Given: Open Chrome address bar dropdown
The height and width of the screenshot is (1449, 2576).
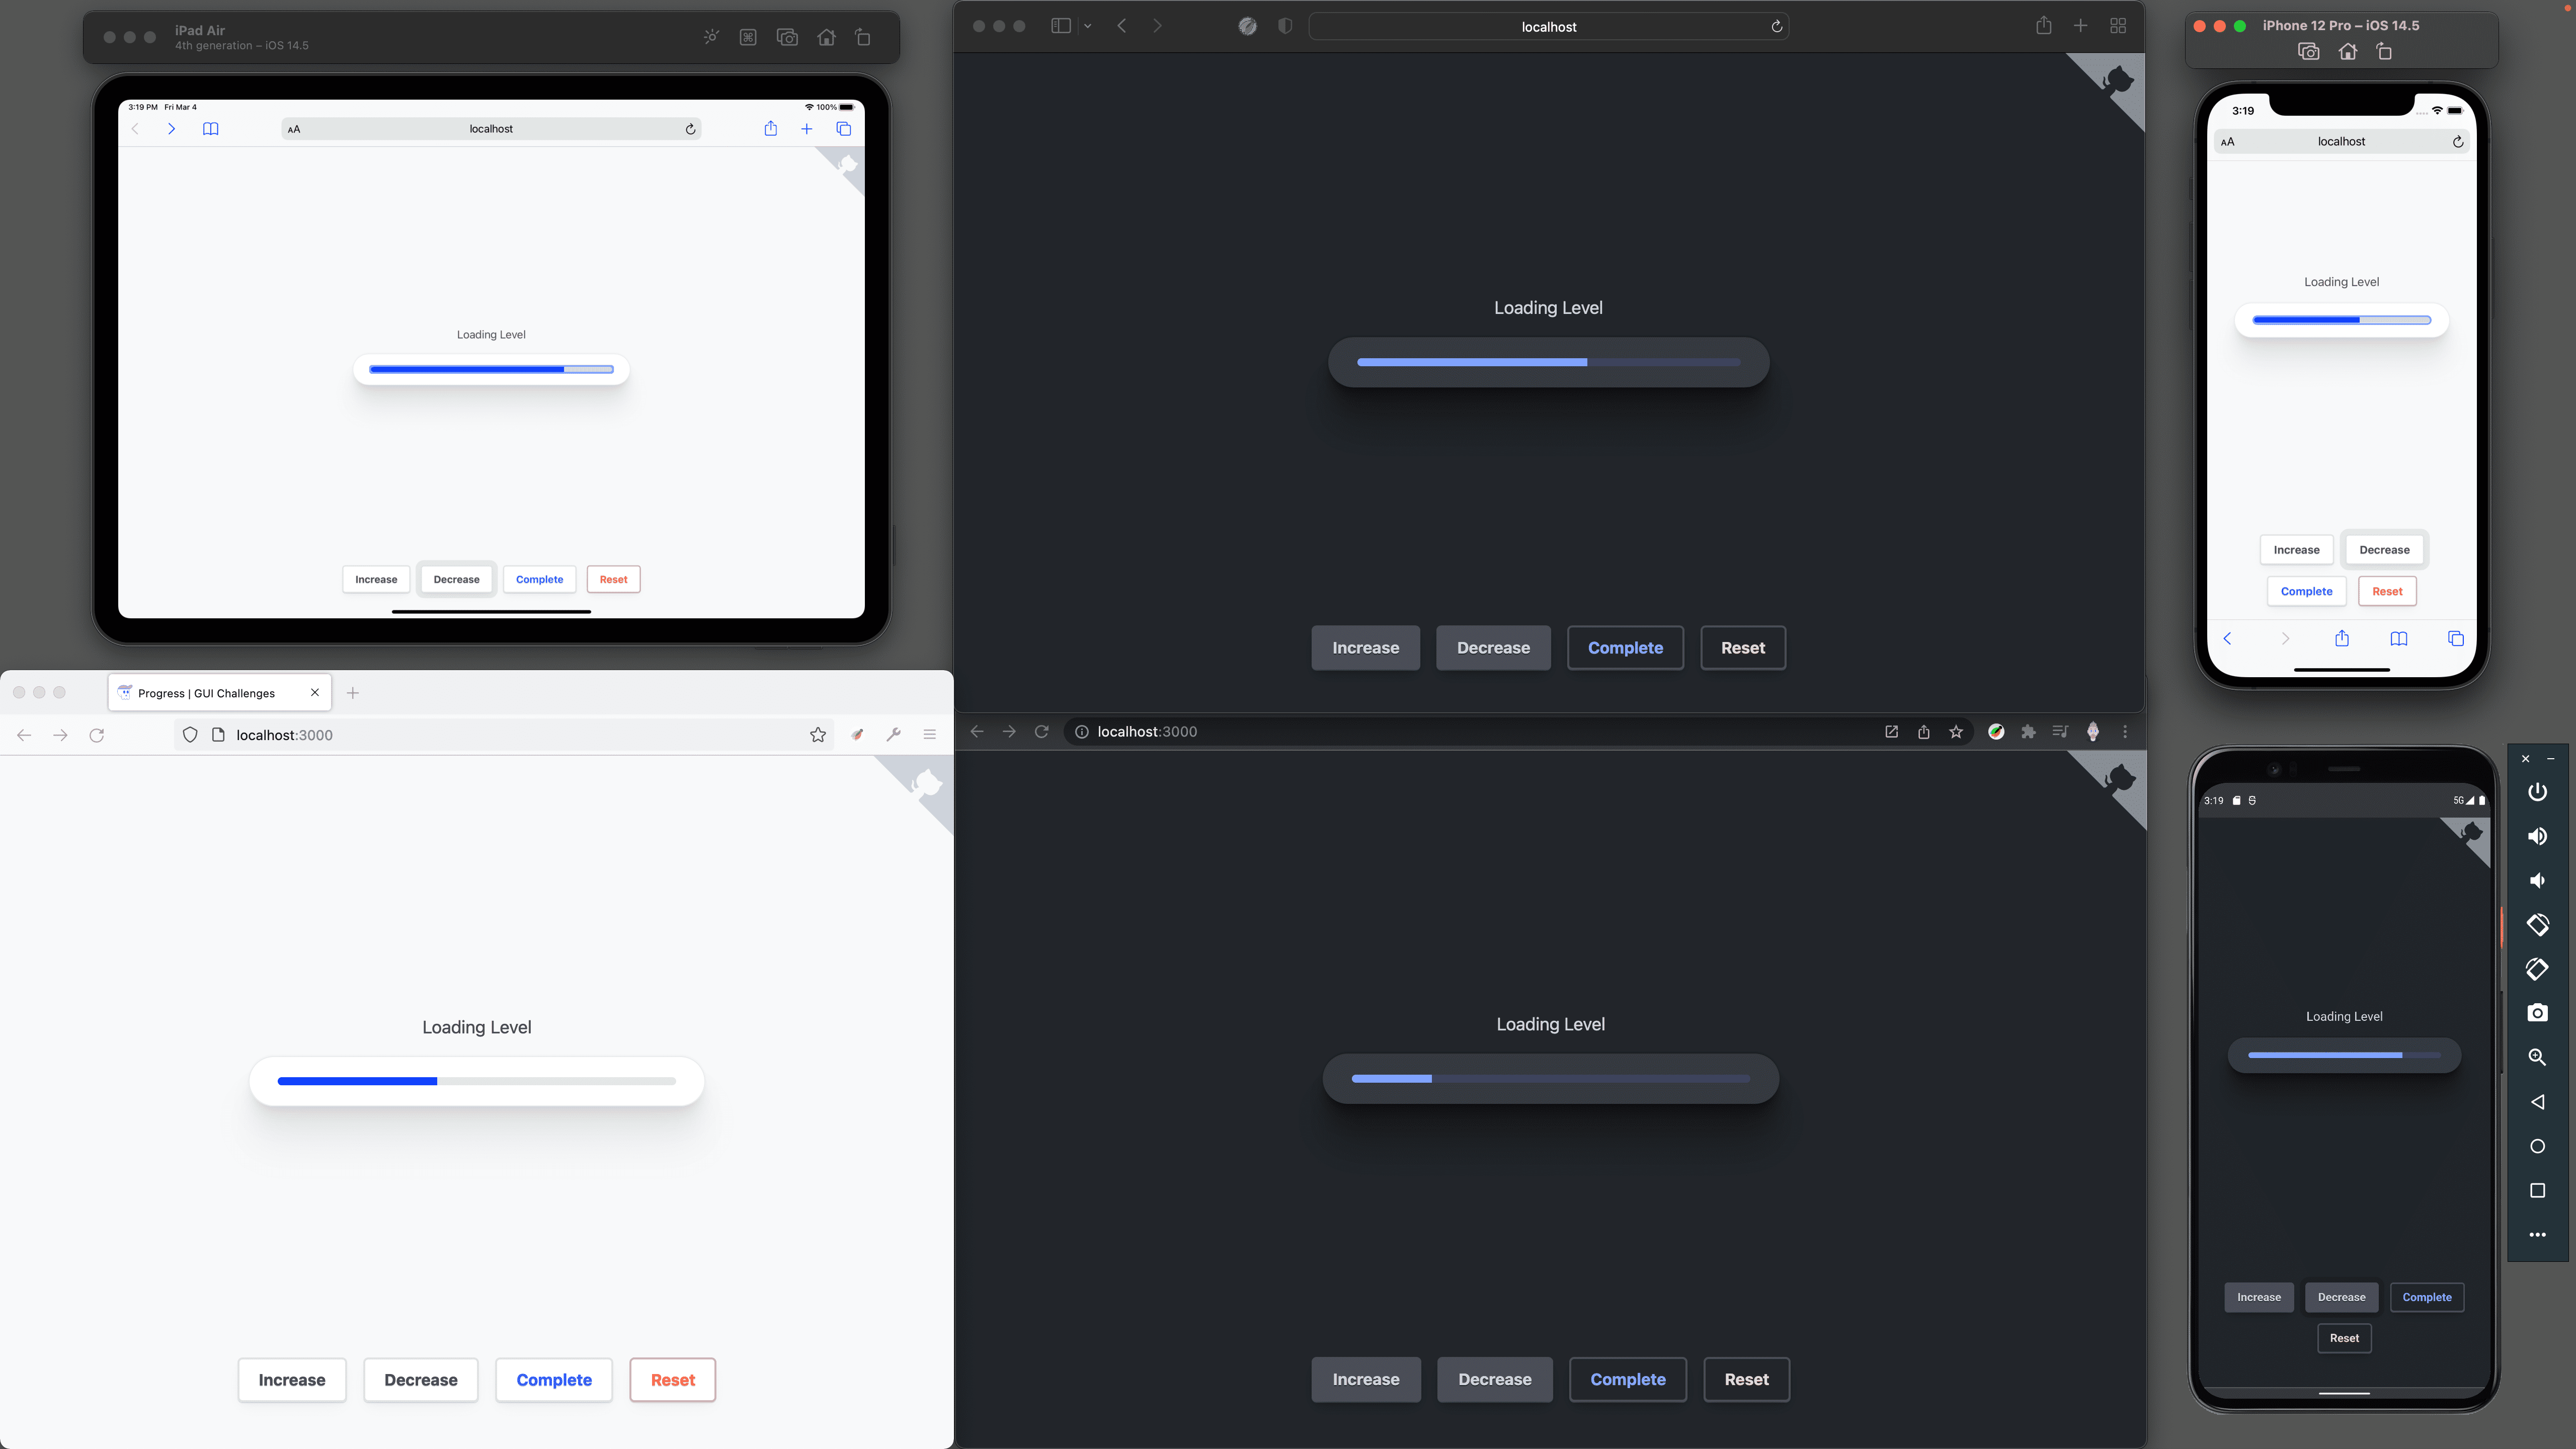Looking at the screenshot, I should point(1147,731).
